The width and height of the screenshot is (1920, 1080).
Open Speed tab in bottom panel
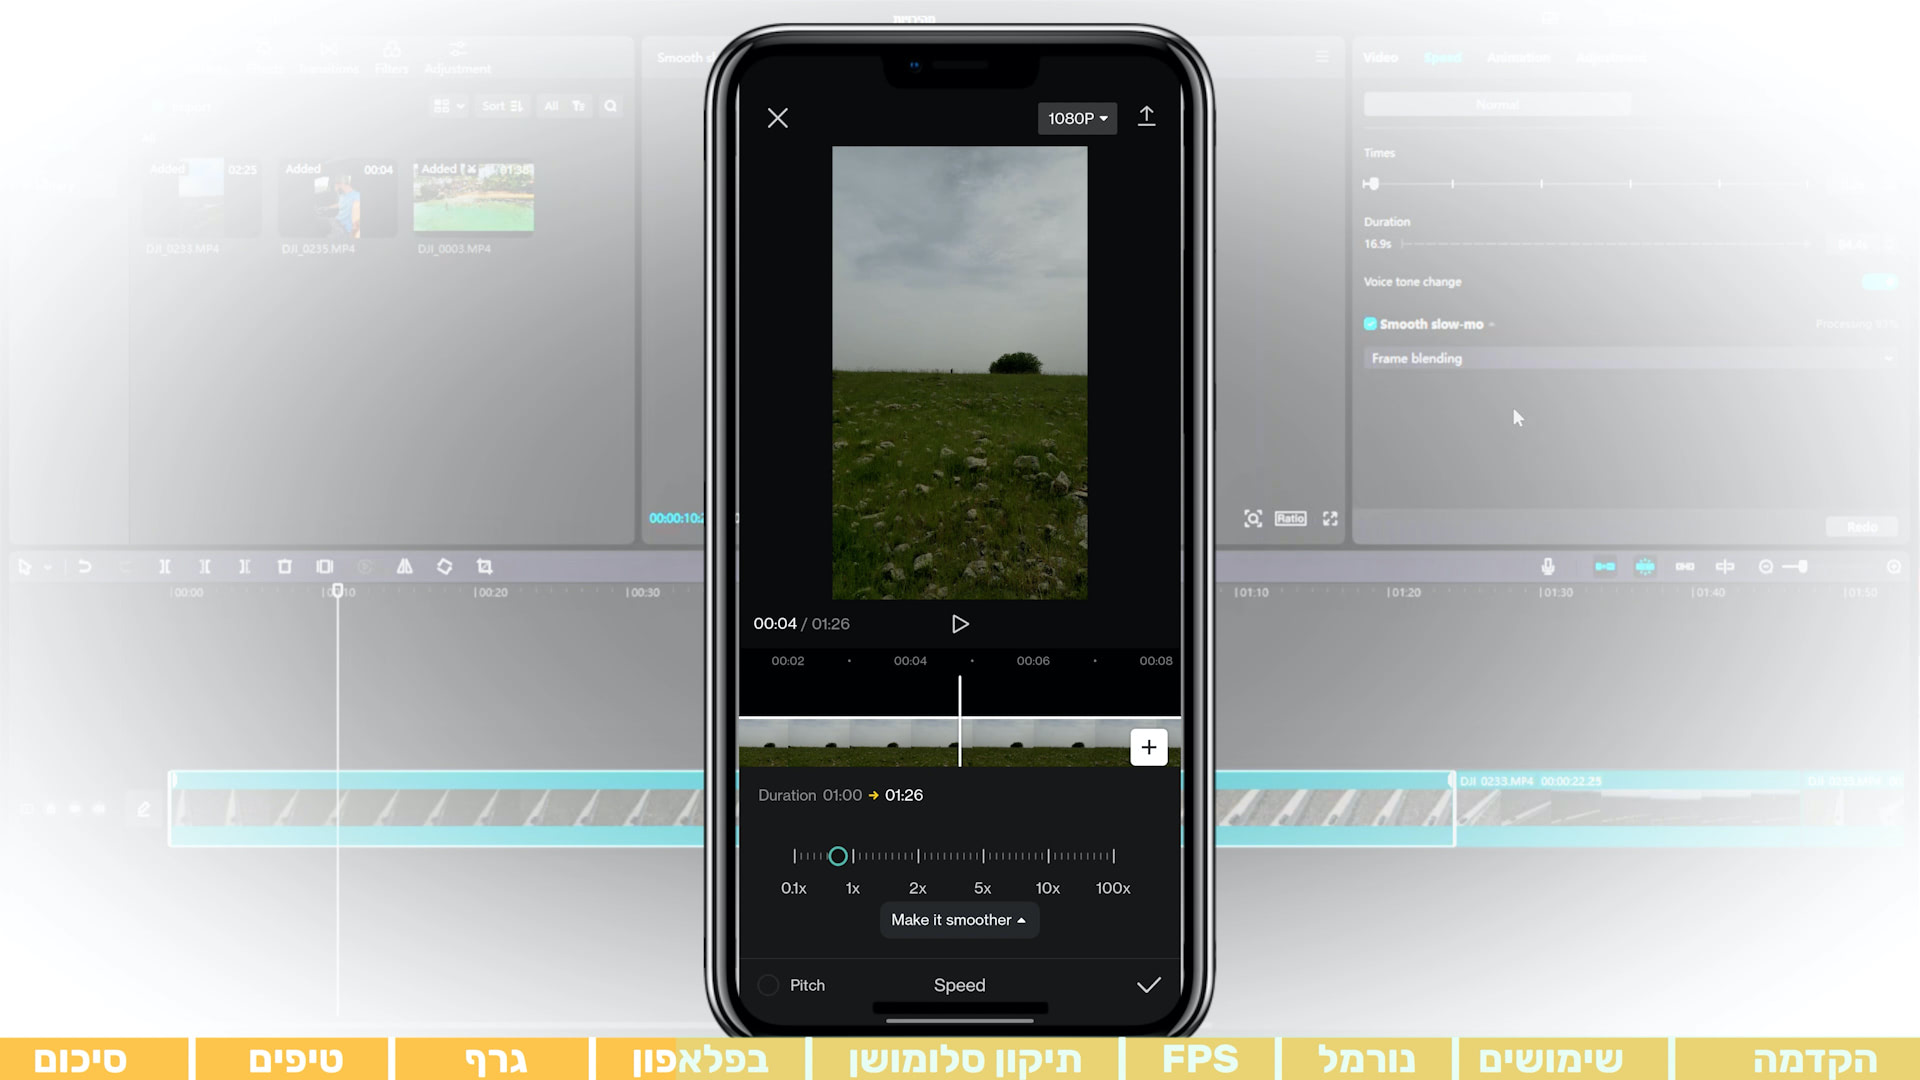point(960,985)
